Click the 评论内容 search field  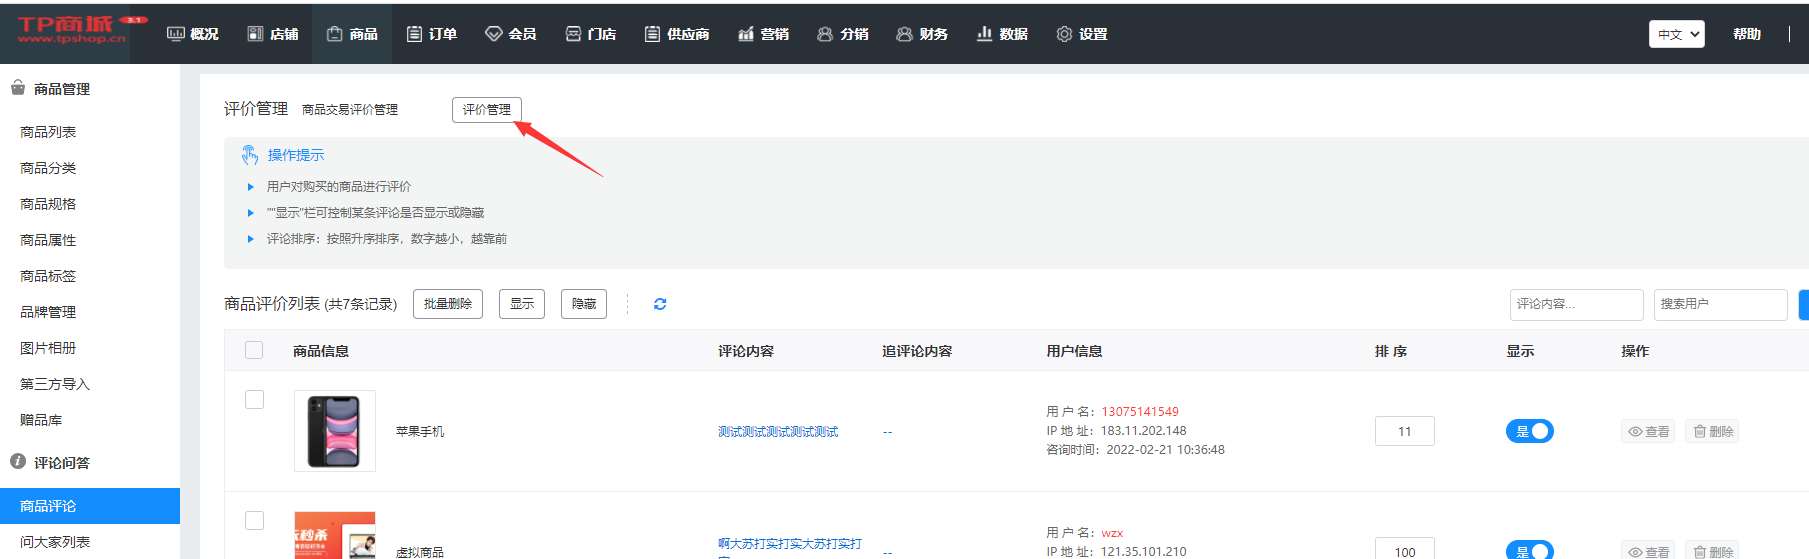point(1575,304)
